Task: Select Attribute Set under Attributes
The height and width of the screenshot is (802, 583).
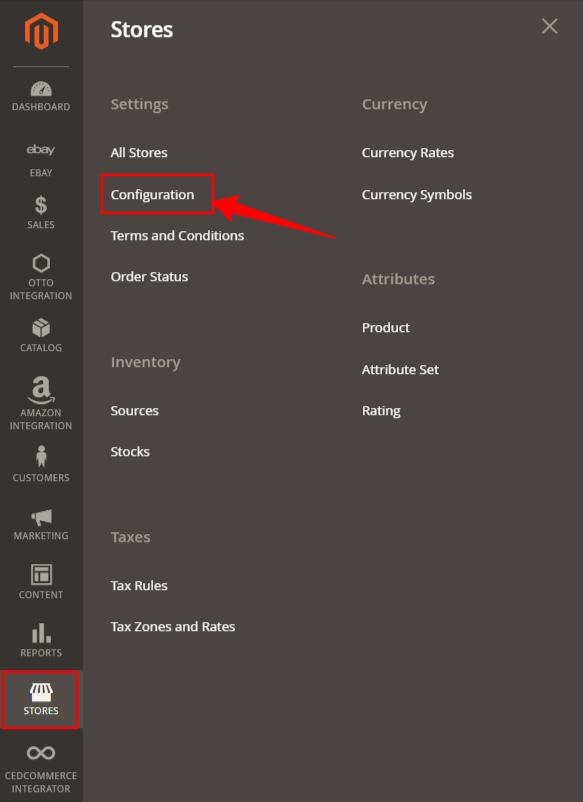Action: click(x=400, y=369)
